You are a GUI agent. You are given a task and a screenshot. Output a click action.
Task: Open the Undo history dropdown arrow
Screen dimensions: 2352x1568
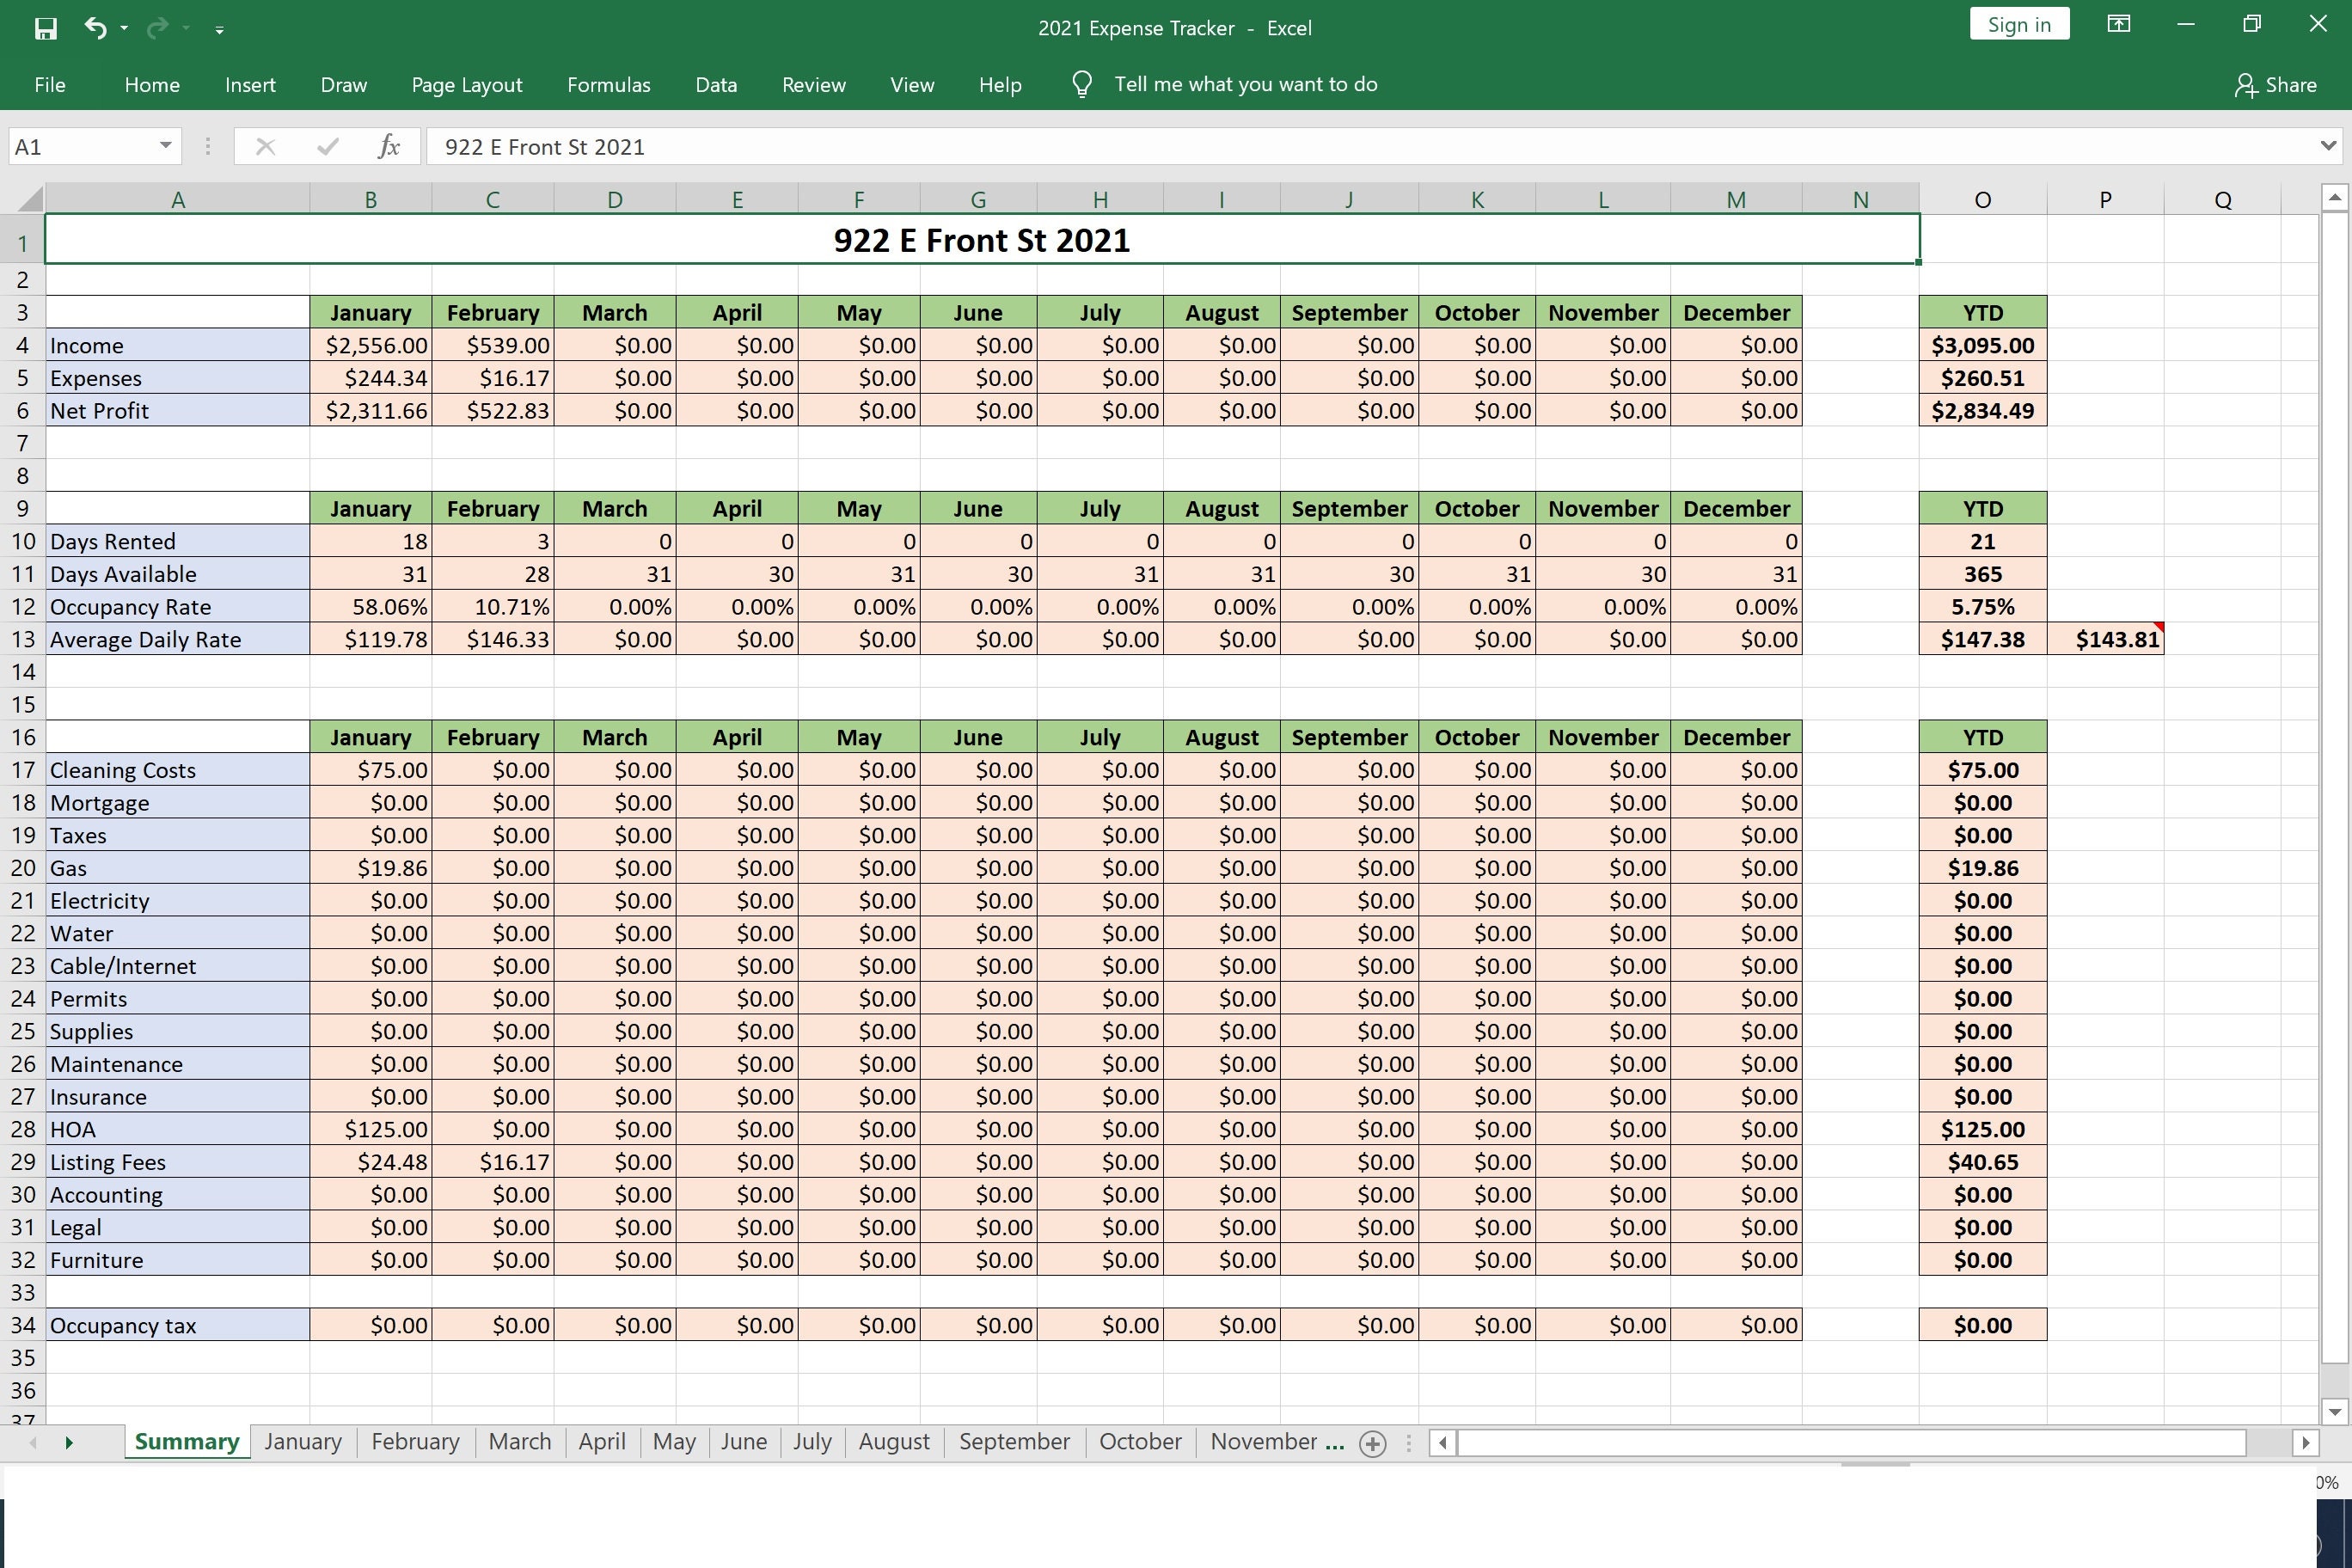point(124,28)
